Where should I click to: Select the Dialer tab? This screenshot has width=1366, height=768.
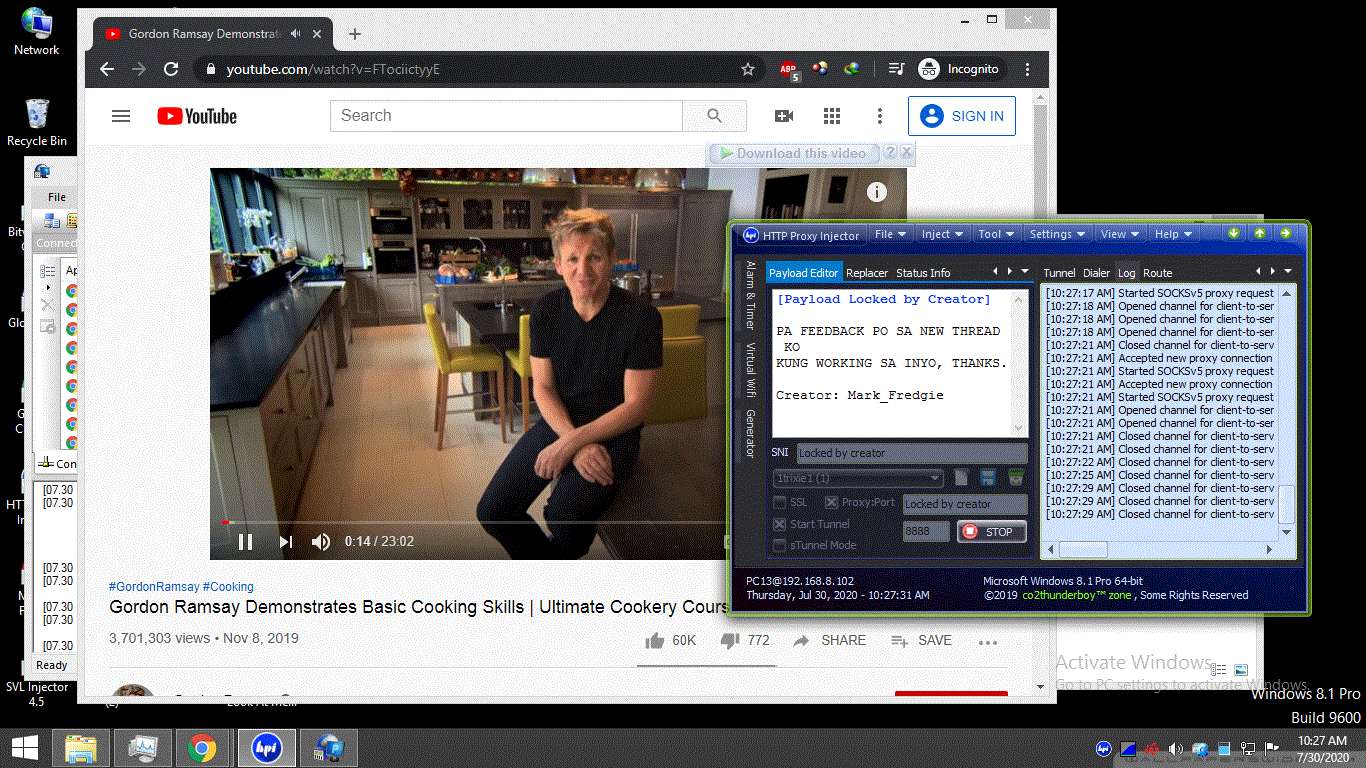(x=1097, y=273)
